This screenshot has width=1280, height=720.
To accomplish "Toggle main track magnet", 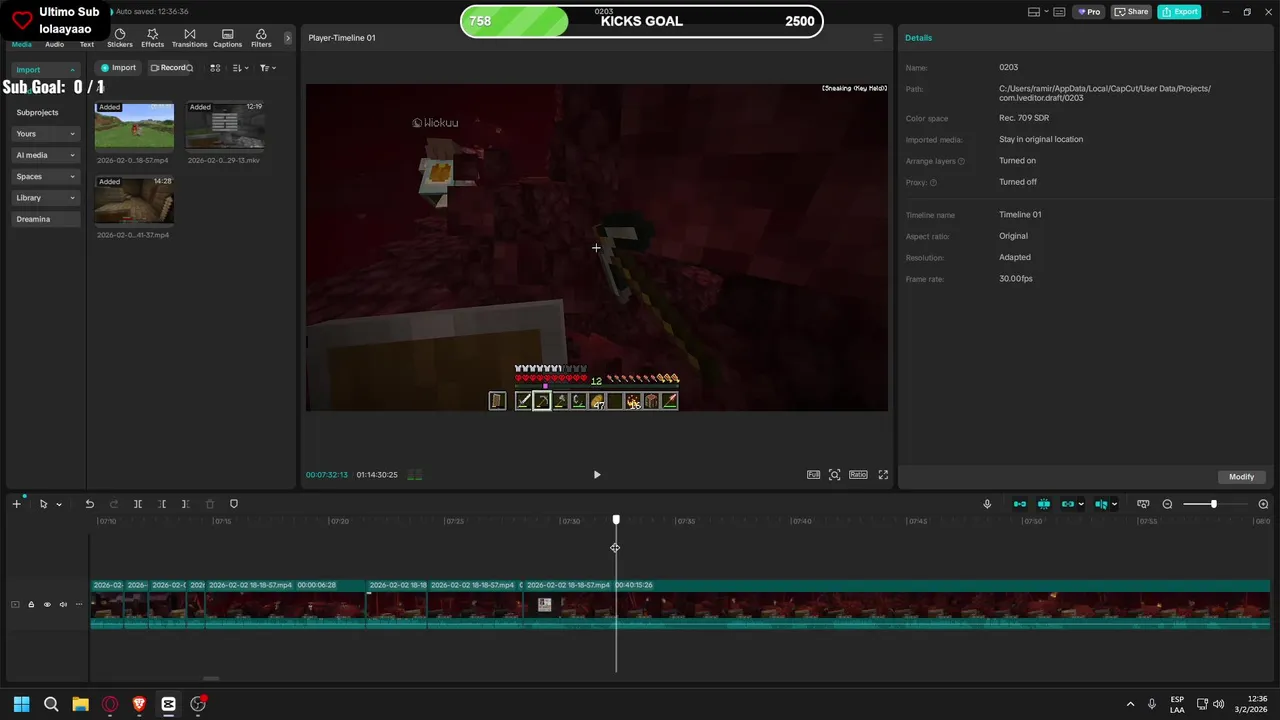I will [1020, 504].
